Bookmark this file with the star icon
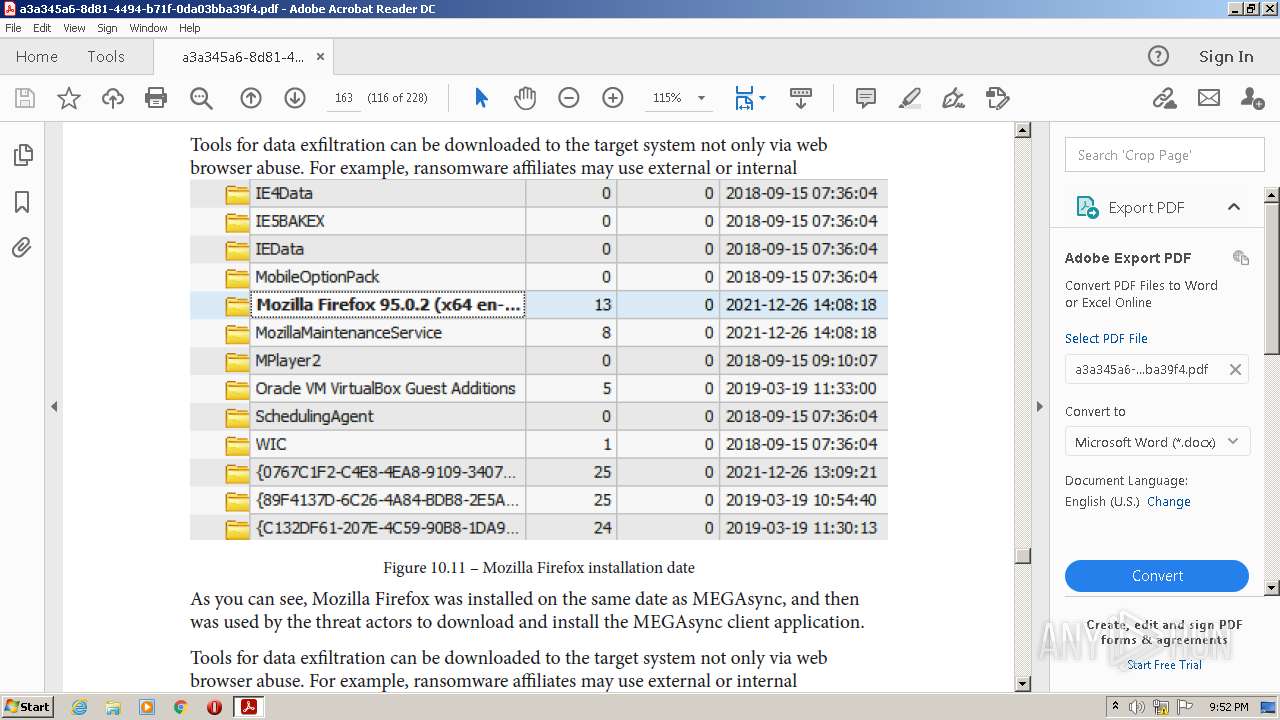This screenshot has width=1280, height=720. tap(69, 98)
